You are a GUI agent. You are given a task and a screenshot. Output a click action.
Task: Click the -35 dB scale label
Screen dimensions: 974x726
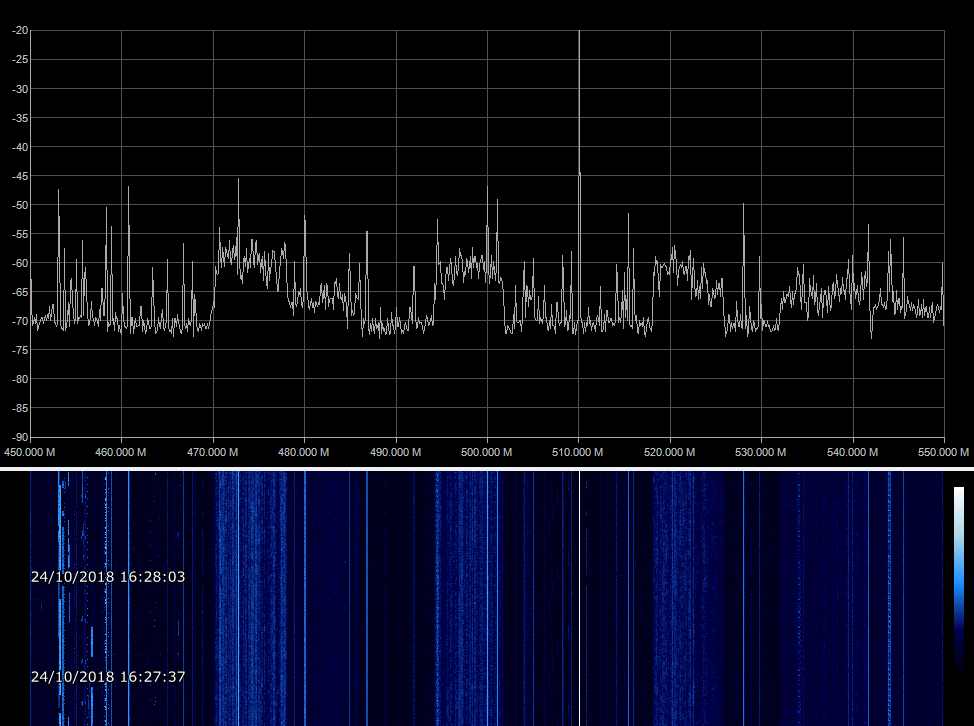pos(20,118)
